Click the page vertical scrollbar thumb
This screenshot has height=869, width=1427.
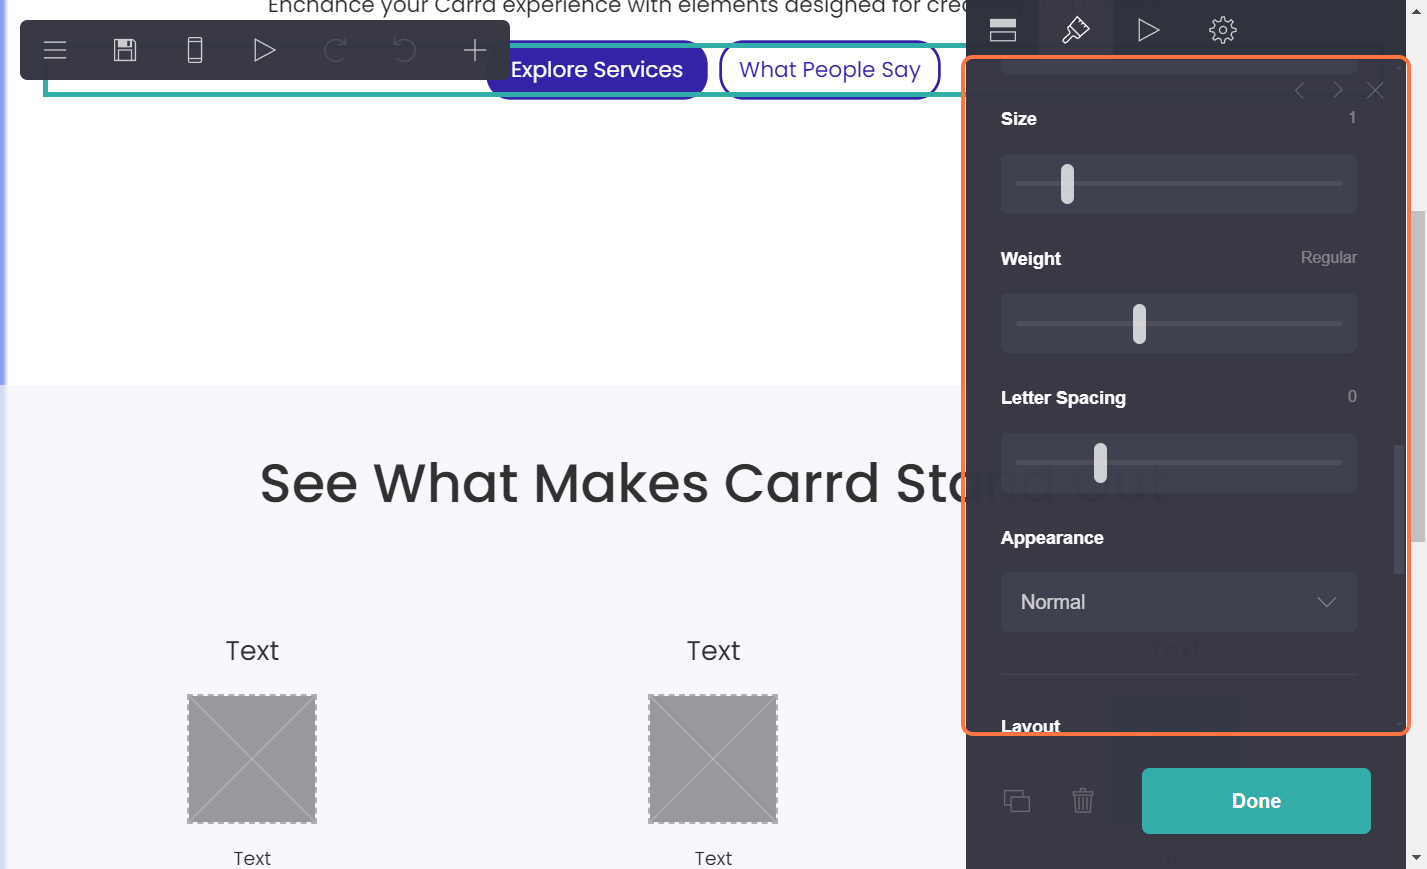(x=1417, y=376)
